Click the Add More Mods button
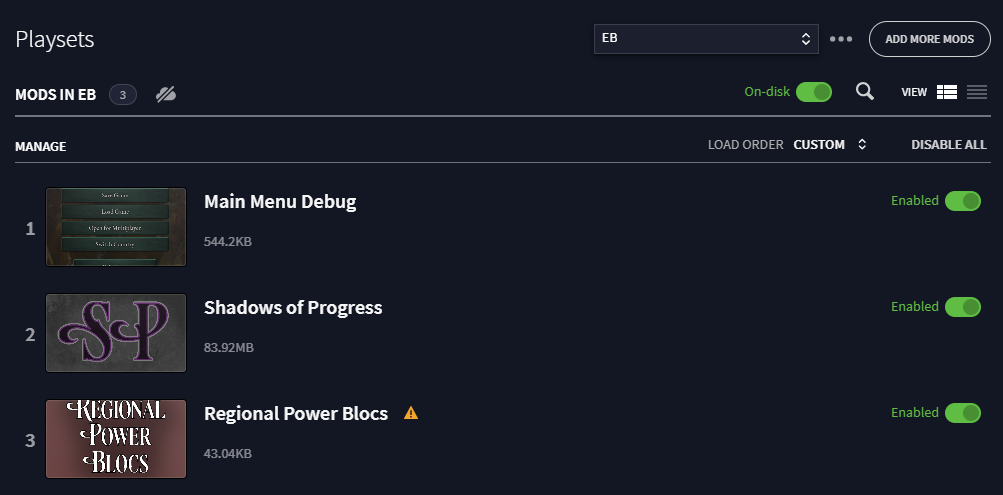 pos(929,39)
